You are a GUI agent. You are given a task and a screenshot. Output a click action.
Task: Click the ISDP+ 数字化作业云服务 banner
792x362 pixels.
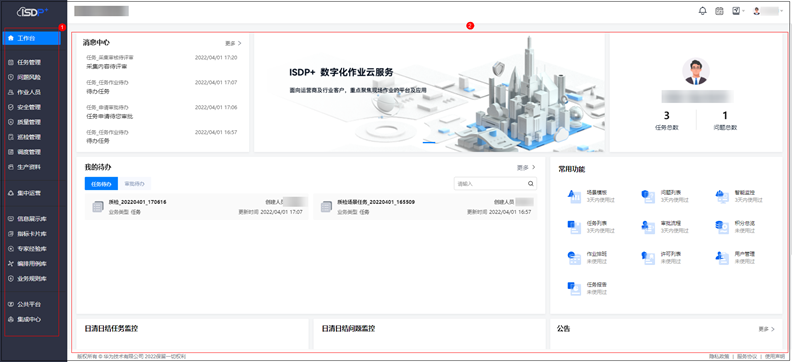coord(429,93)
